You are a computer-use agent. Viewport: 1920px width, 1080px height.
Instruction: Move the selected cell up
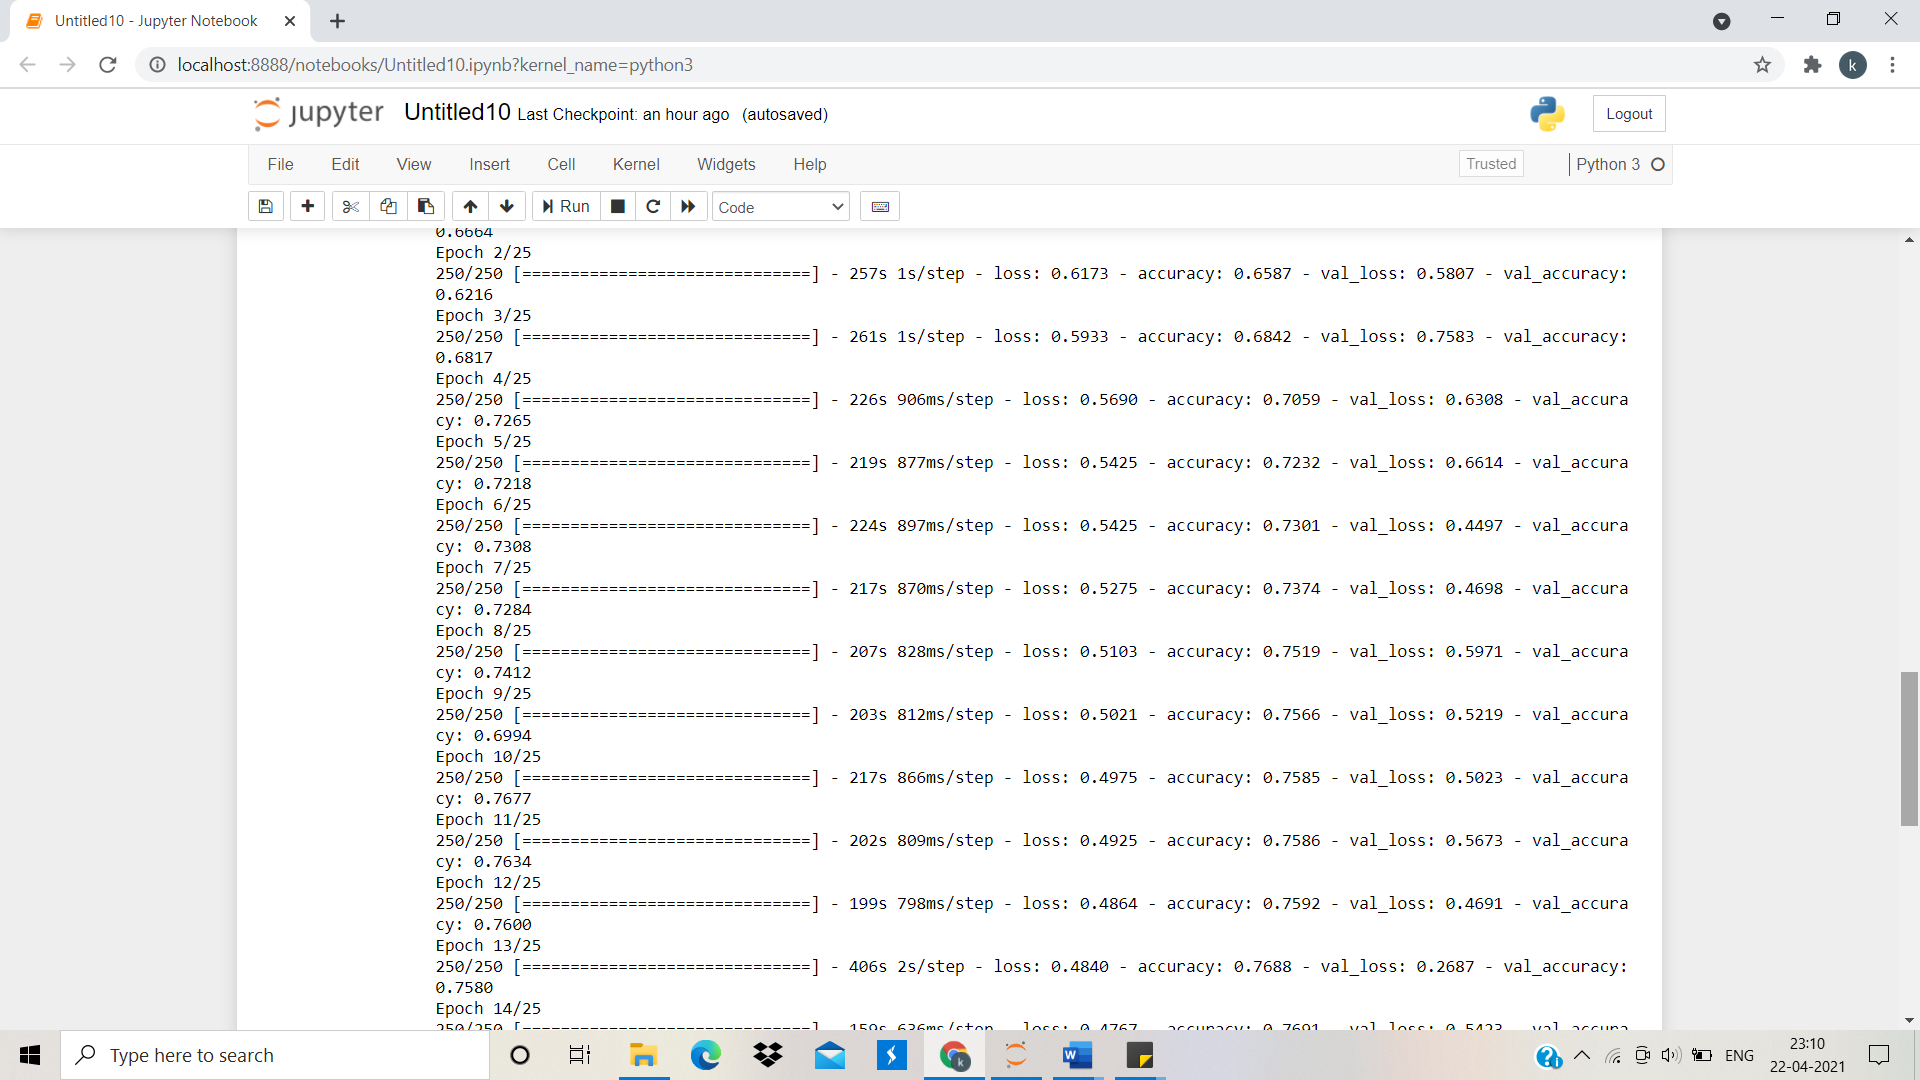(x=469, y=206)
